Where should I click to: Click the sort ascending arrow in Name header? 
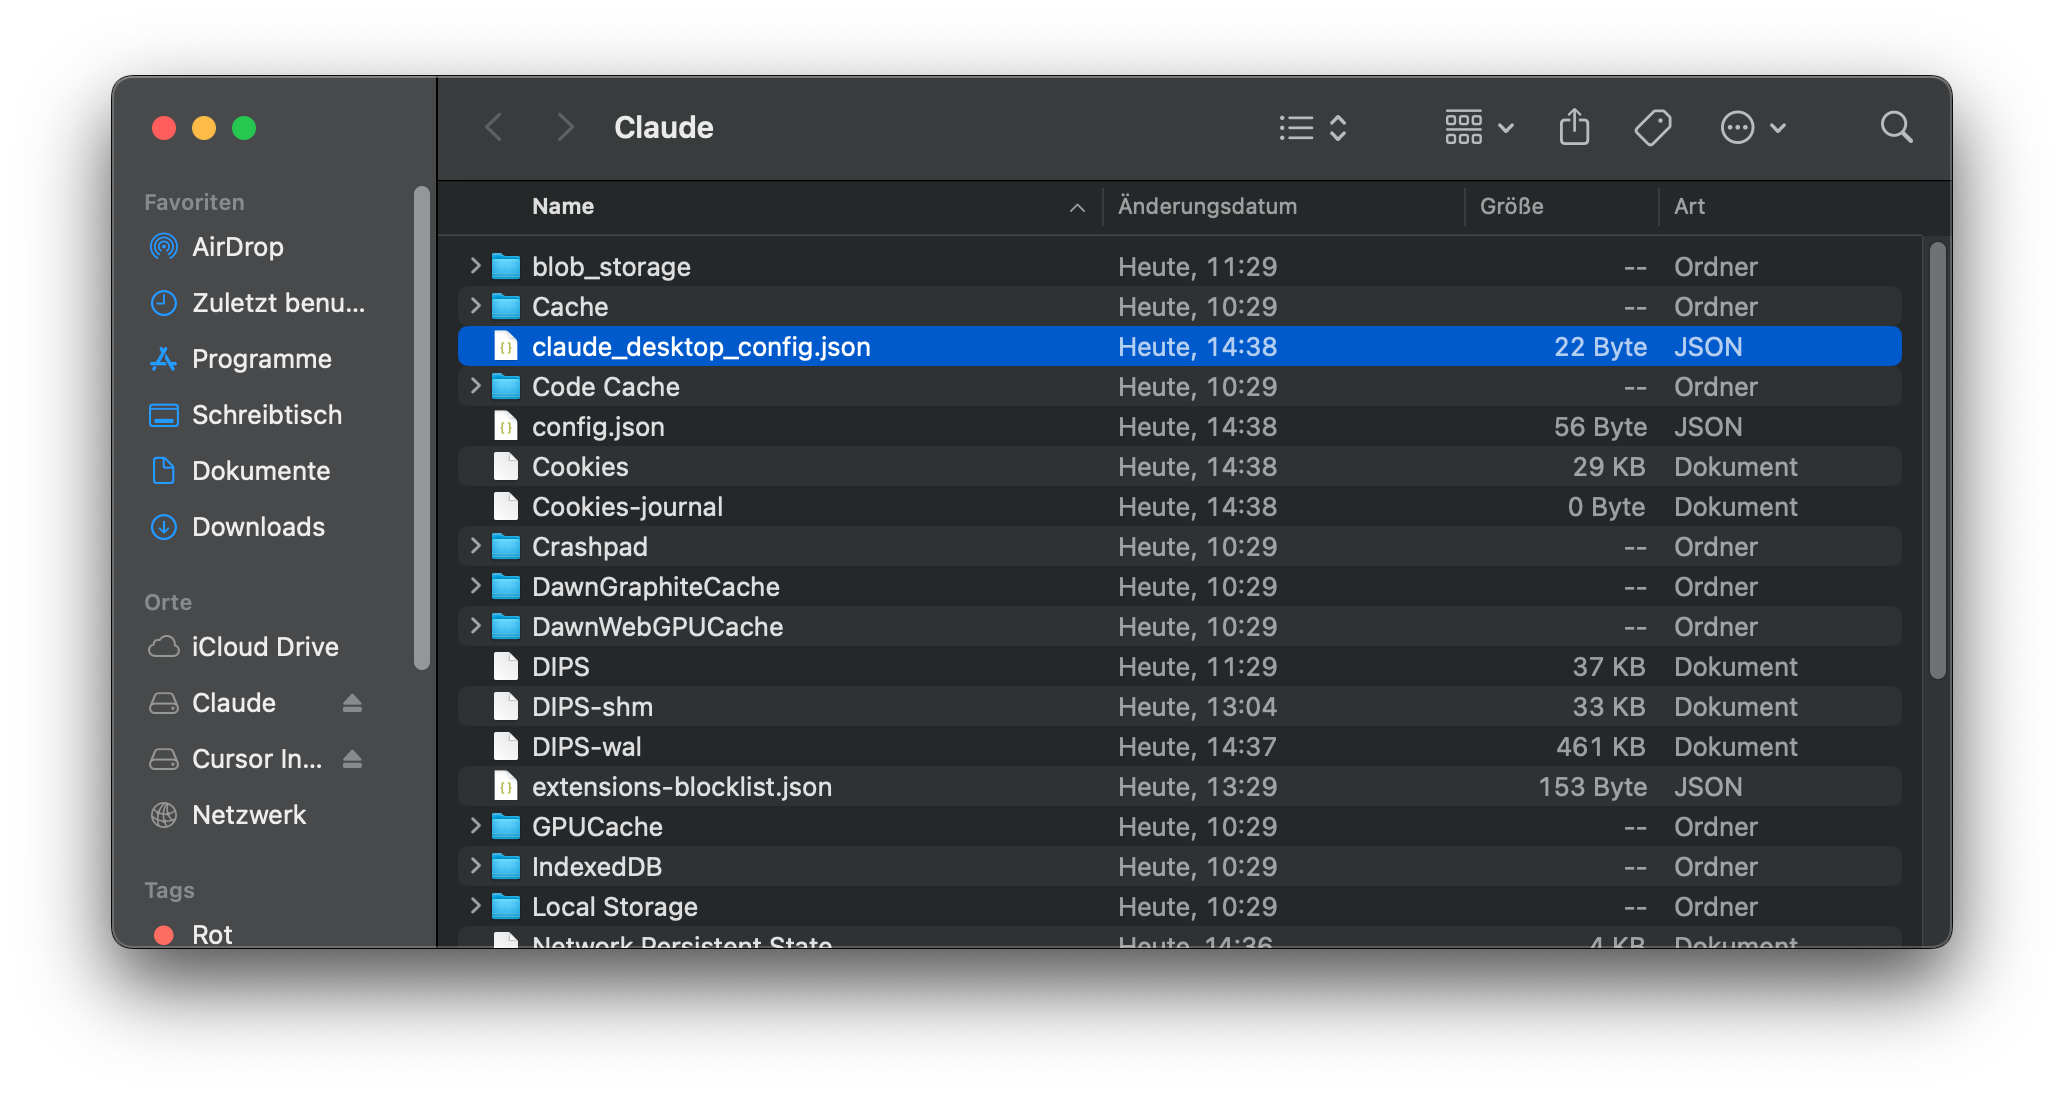coord(1077,208)
